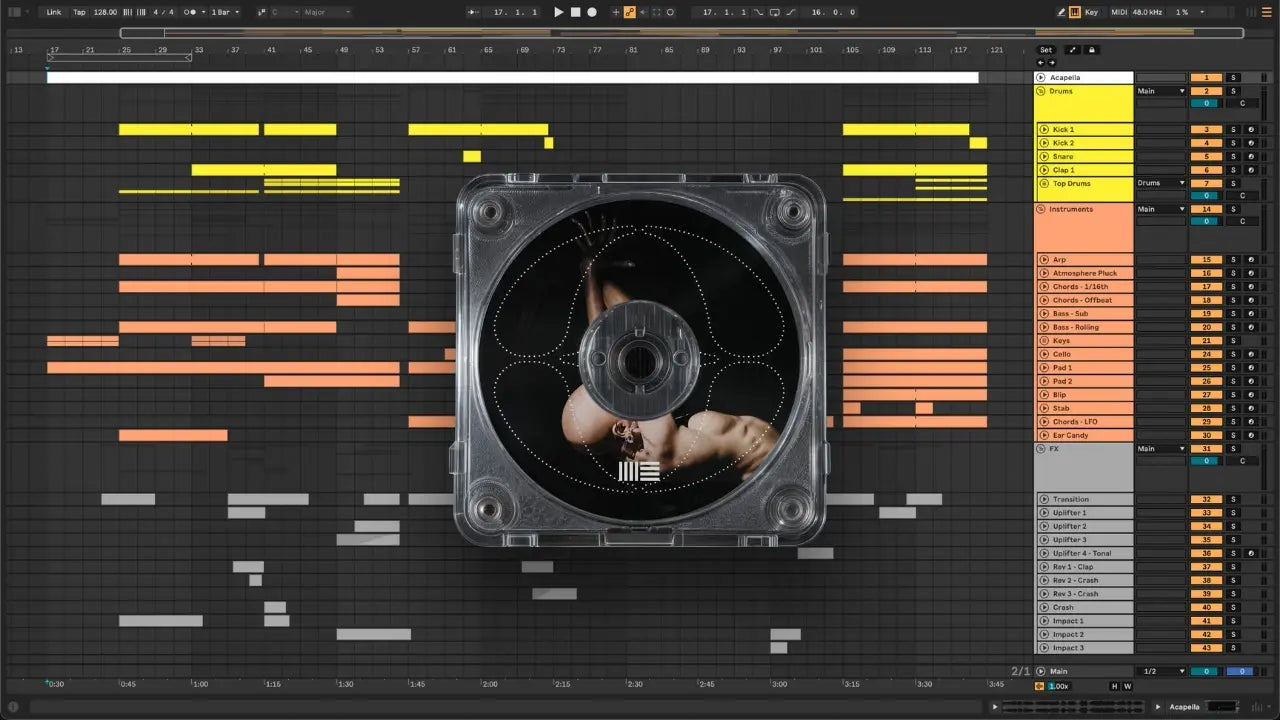1280x720 pixels.
Task: Toggle the metronome button
Action: 190,12
